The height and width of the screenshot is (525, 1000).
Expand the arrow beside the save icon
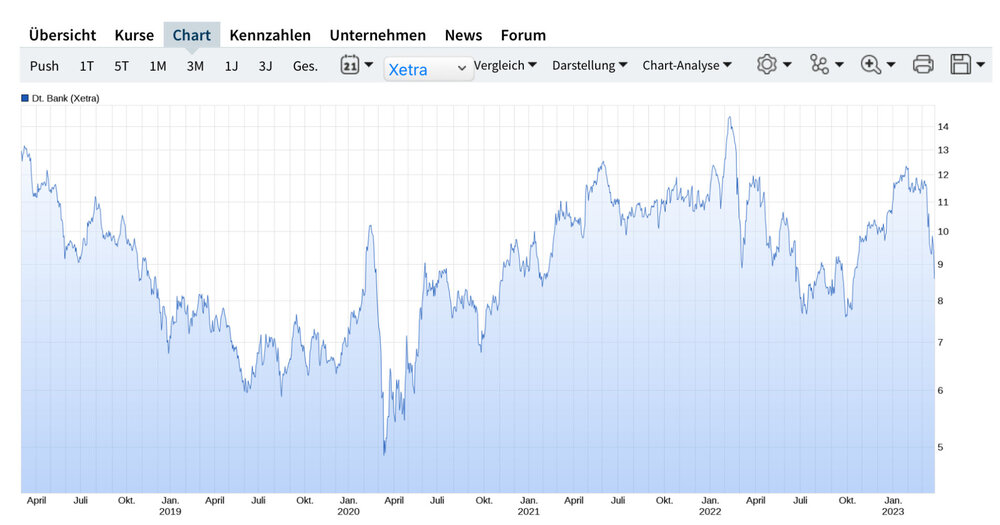pos(981,64)
